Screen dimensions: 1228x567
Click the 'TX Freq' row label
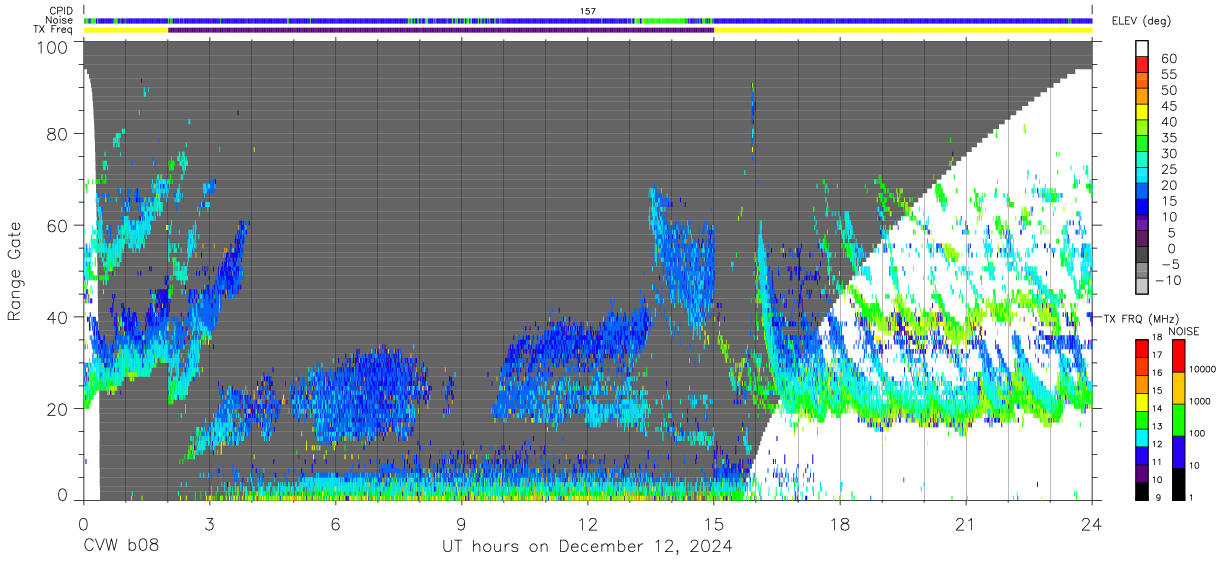point(53,30)
